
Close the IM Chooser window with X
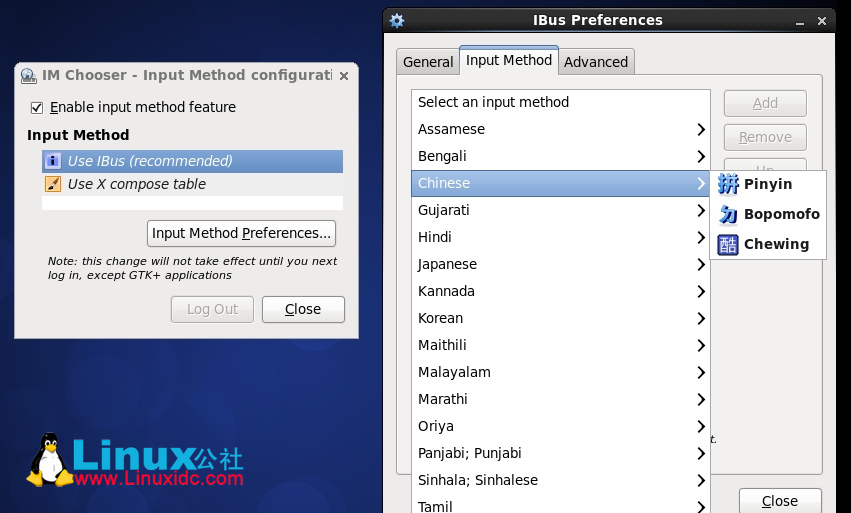344,75
